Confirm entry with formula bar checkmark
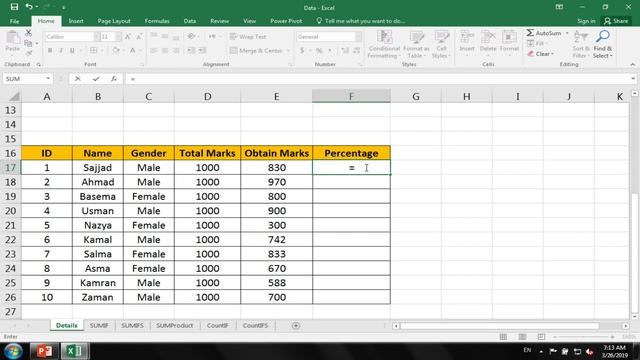 [x=96, y=78]
